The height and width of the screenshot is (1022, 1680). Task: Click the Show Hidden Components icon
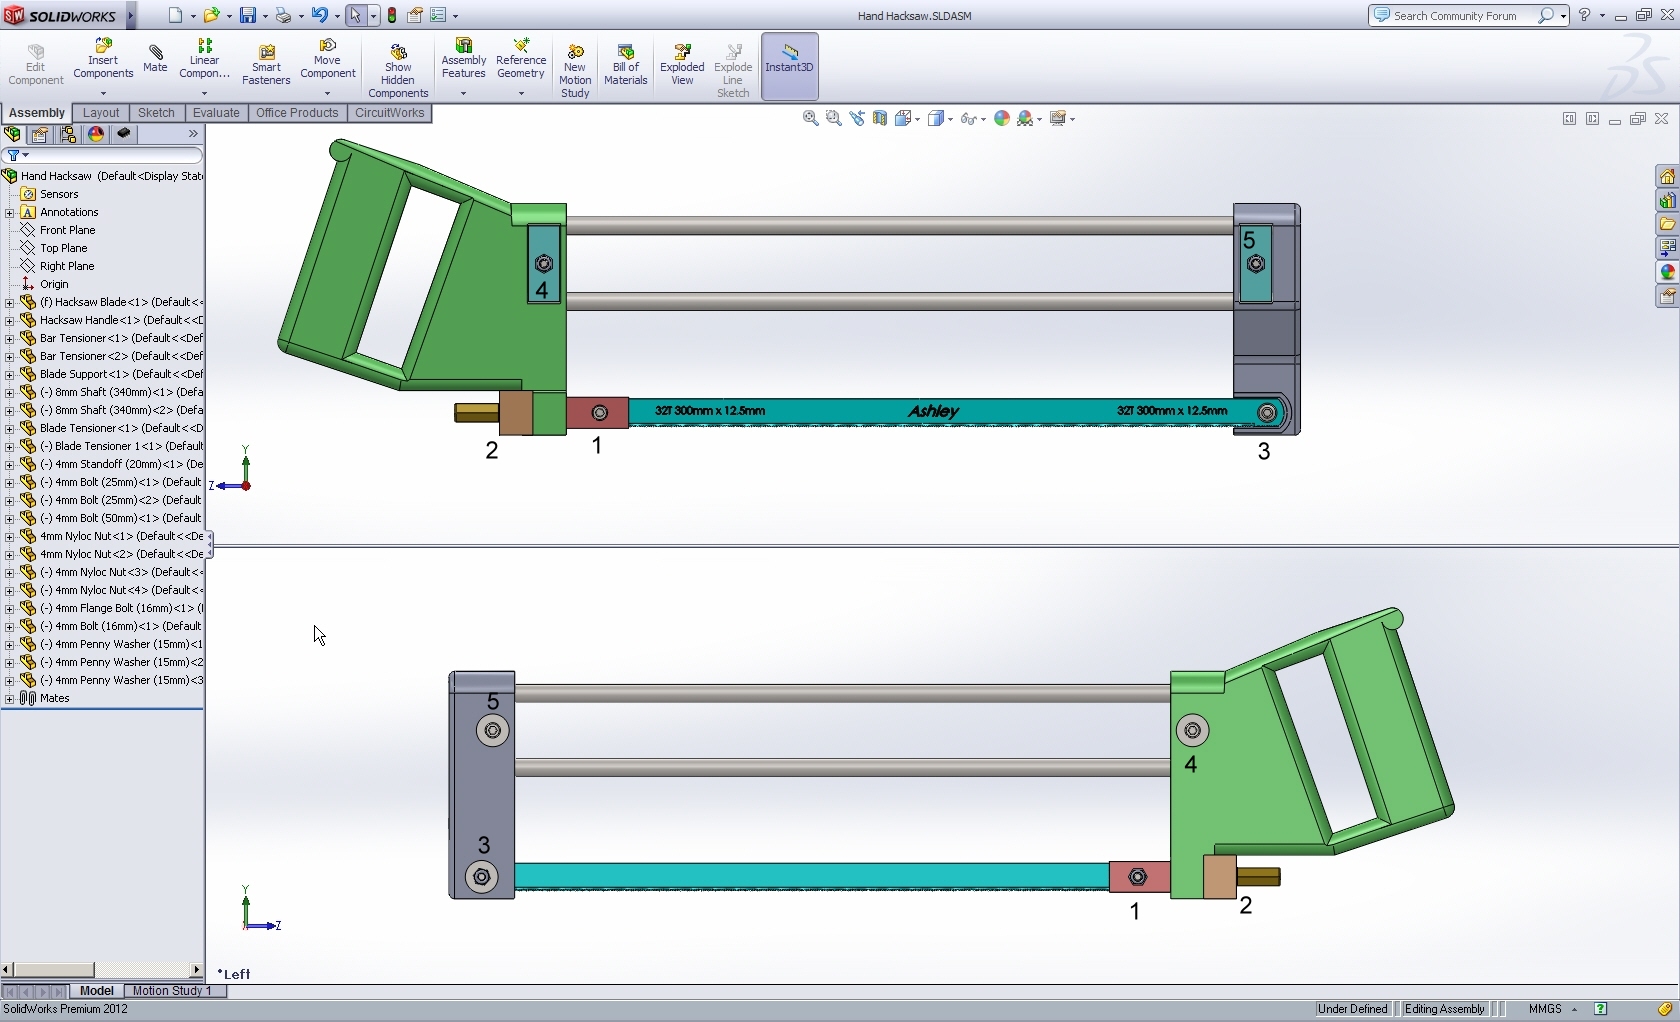click(x=398, y=71)
